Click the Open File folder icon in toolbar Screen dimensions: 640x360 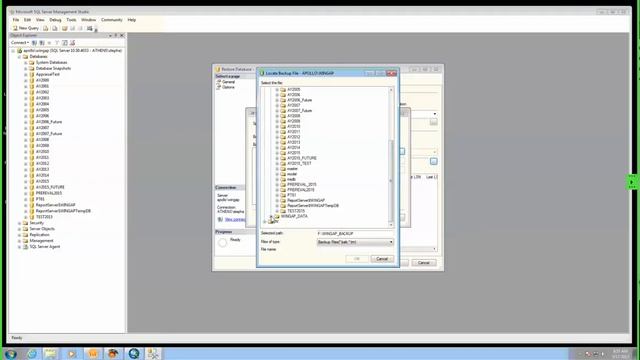pos(64,28)
